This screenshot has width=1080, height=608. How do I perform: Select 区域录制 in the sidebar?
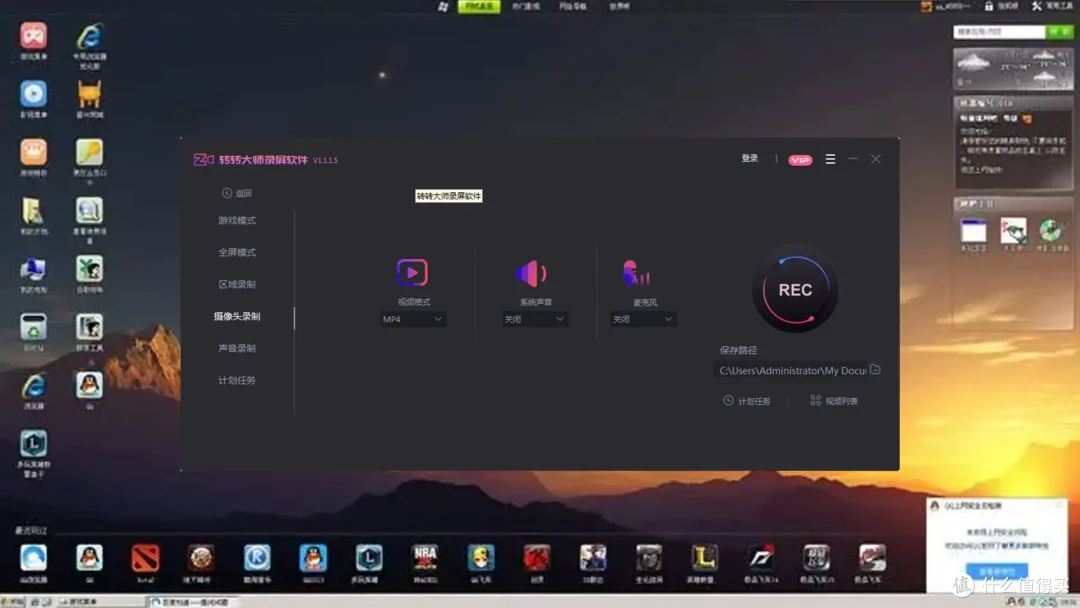tap(237, 284)
